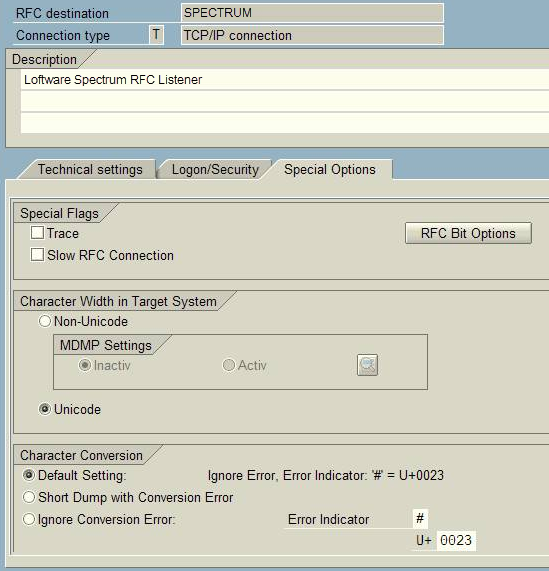
Task: Pick the Activ MDMP radio button
Action: point(229,365)
